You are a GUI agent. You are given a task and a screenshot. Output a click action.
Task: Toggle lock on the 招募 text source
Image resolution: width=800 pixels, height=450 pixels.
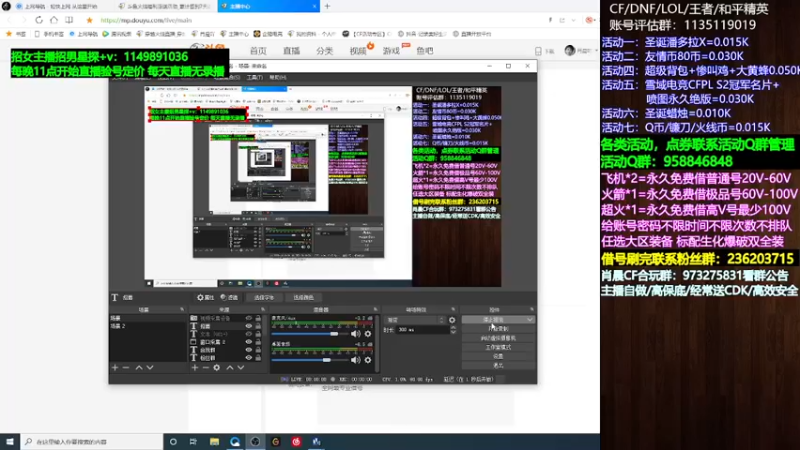click(x=258, y=326)
